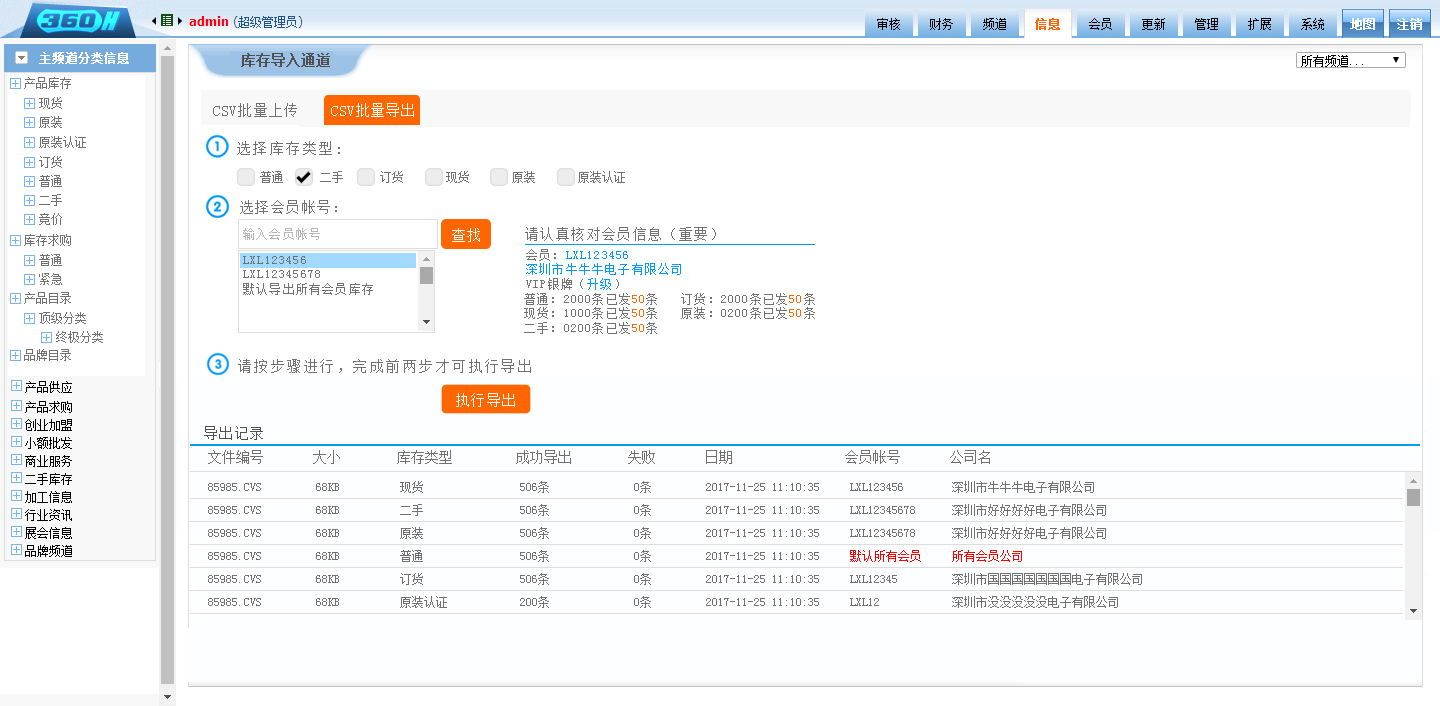
Task: Click the 库存类型 column header
Action: coord(424,457)
